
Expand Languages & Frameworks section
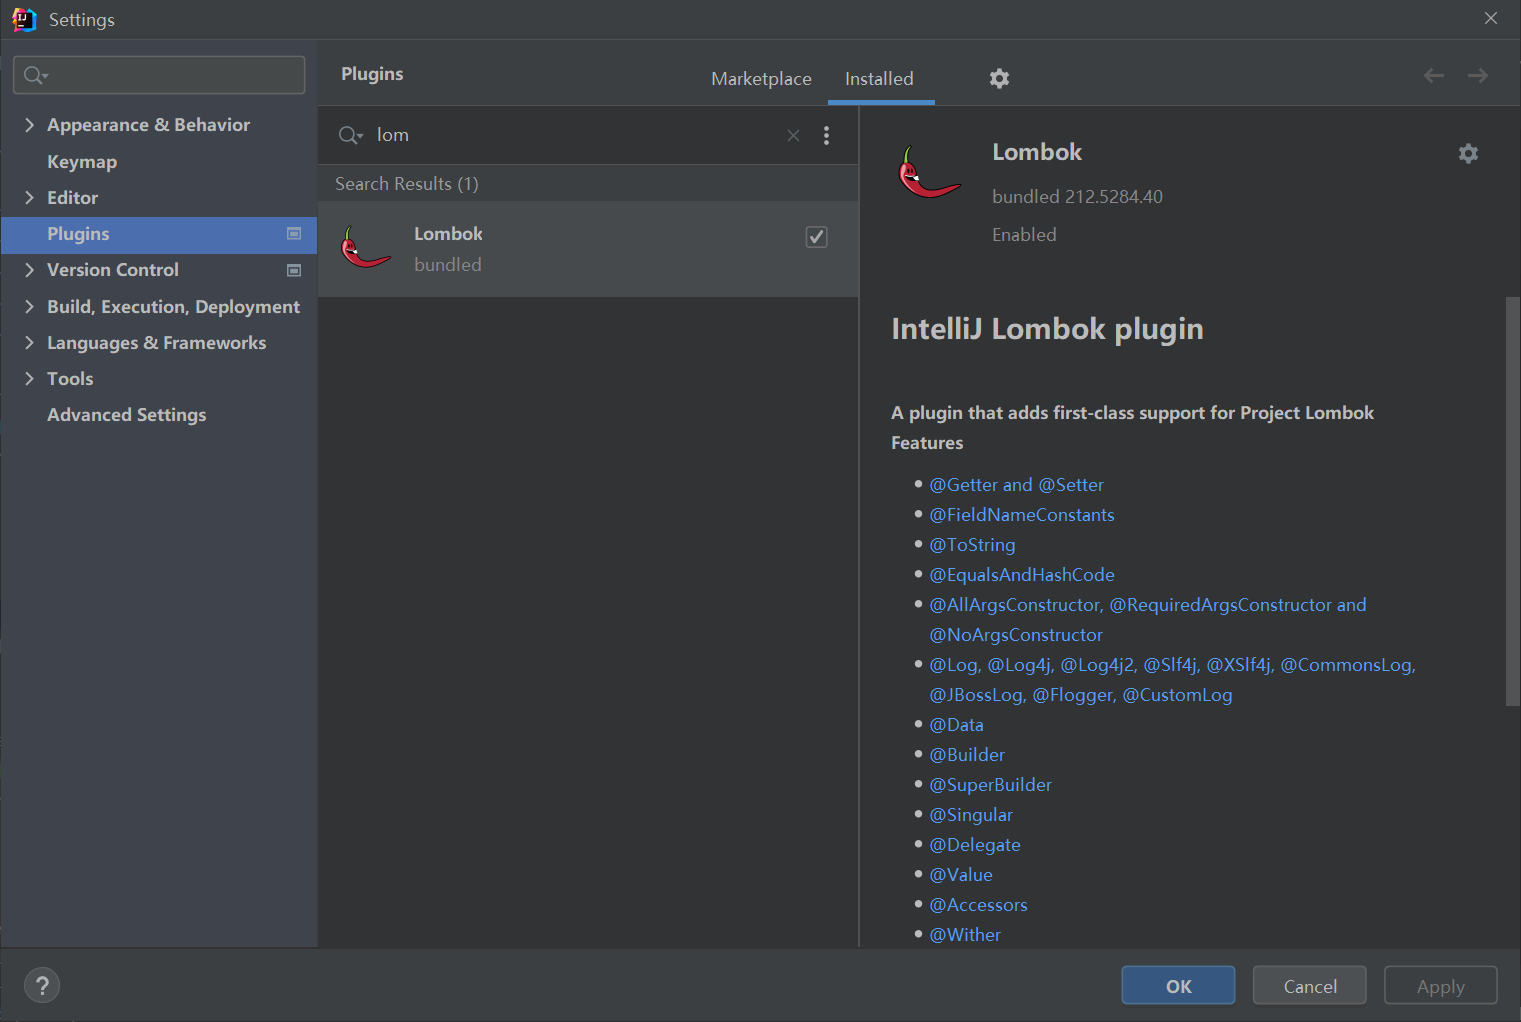[29, 342]
